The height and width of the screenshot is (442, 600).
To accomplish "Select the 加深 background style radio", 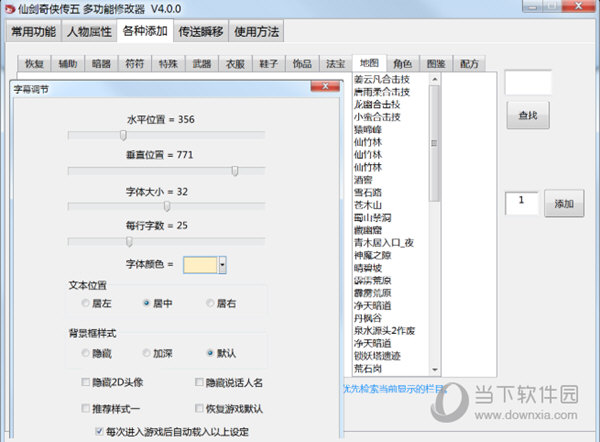I will tap(146, 353).
